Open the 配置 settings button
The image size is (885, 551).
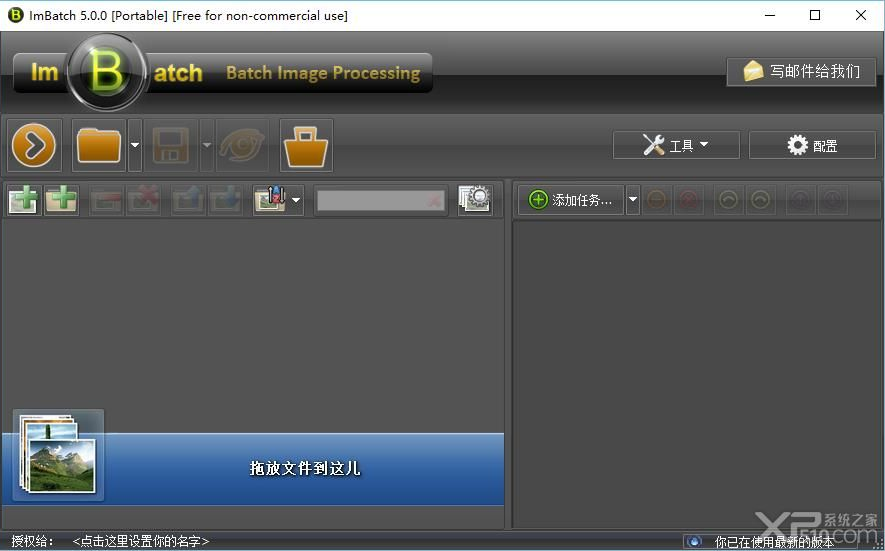(812, 145)
